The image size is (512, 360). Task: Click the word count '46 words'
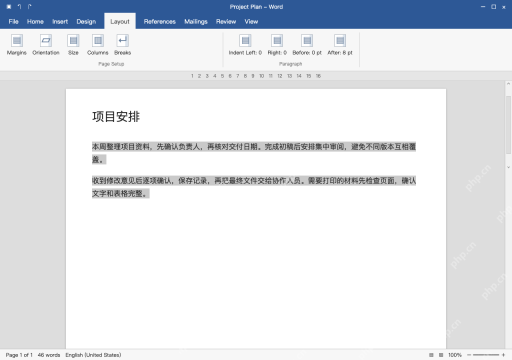[x=49, y=355]
